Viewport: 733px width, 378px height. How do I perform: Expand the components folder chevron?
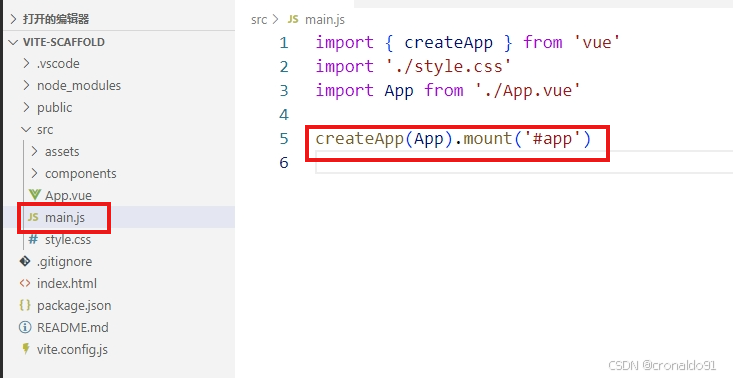point(35,173)
